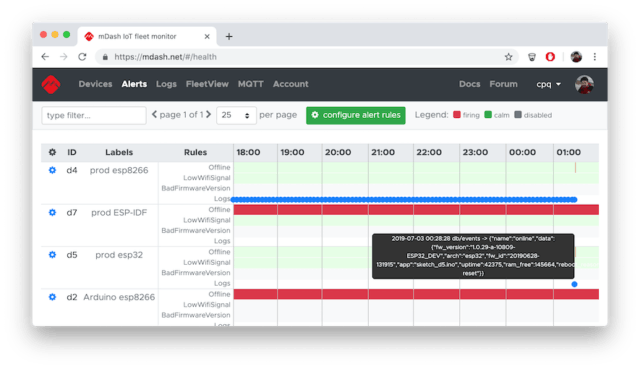Image resolution: width=640 pixels, height=369 pixels.
Task: Open the cpq account dropdown
Action: (548, 84)
